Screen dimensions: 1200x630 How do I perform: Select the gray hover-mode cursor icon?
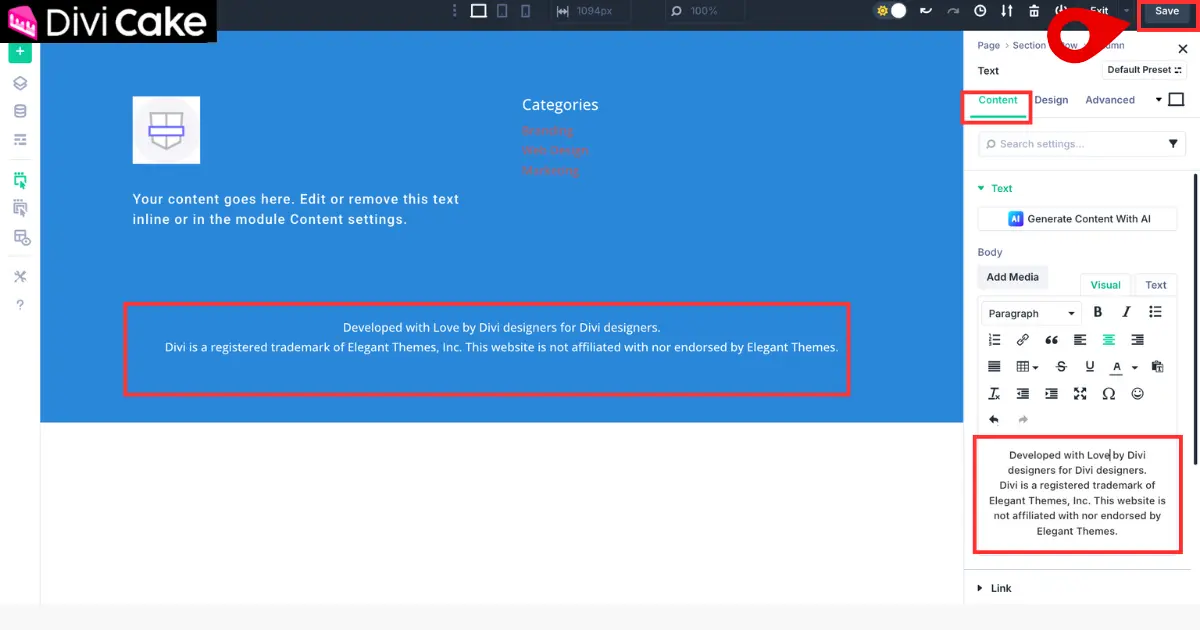click(x=20, y=208)
